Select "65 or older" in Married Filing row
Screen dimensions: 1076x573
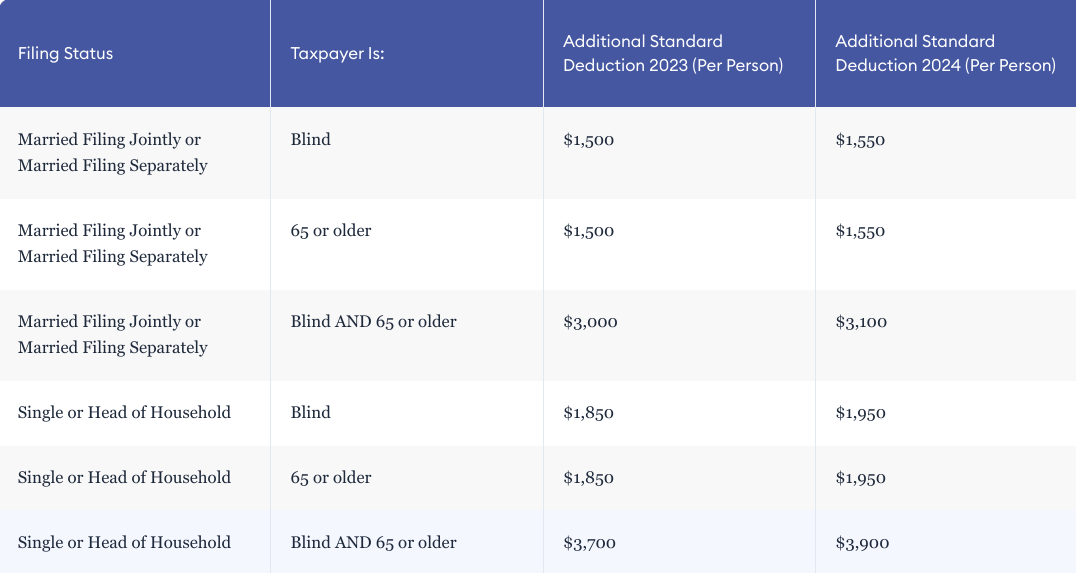[x=331, y=231]
